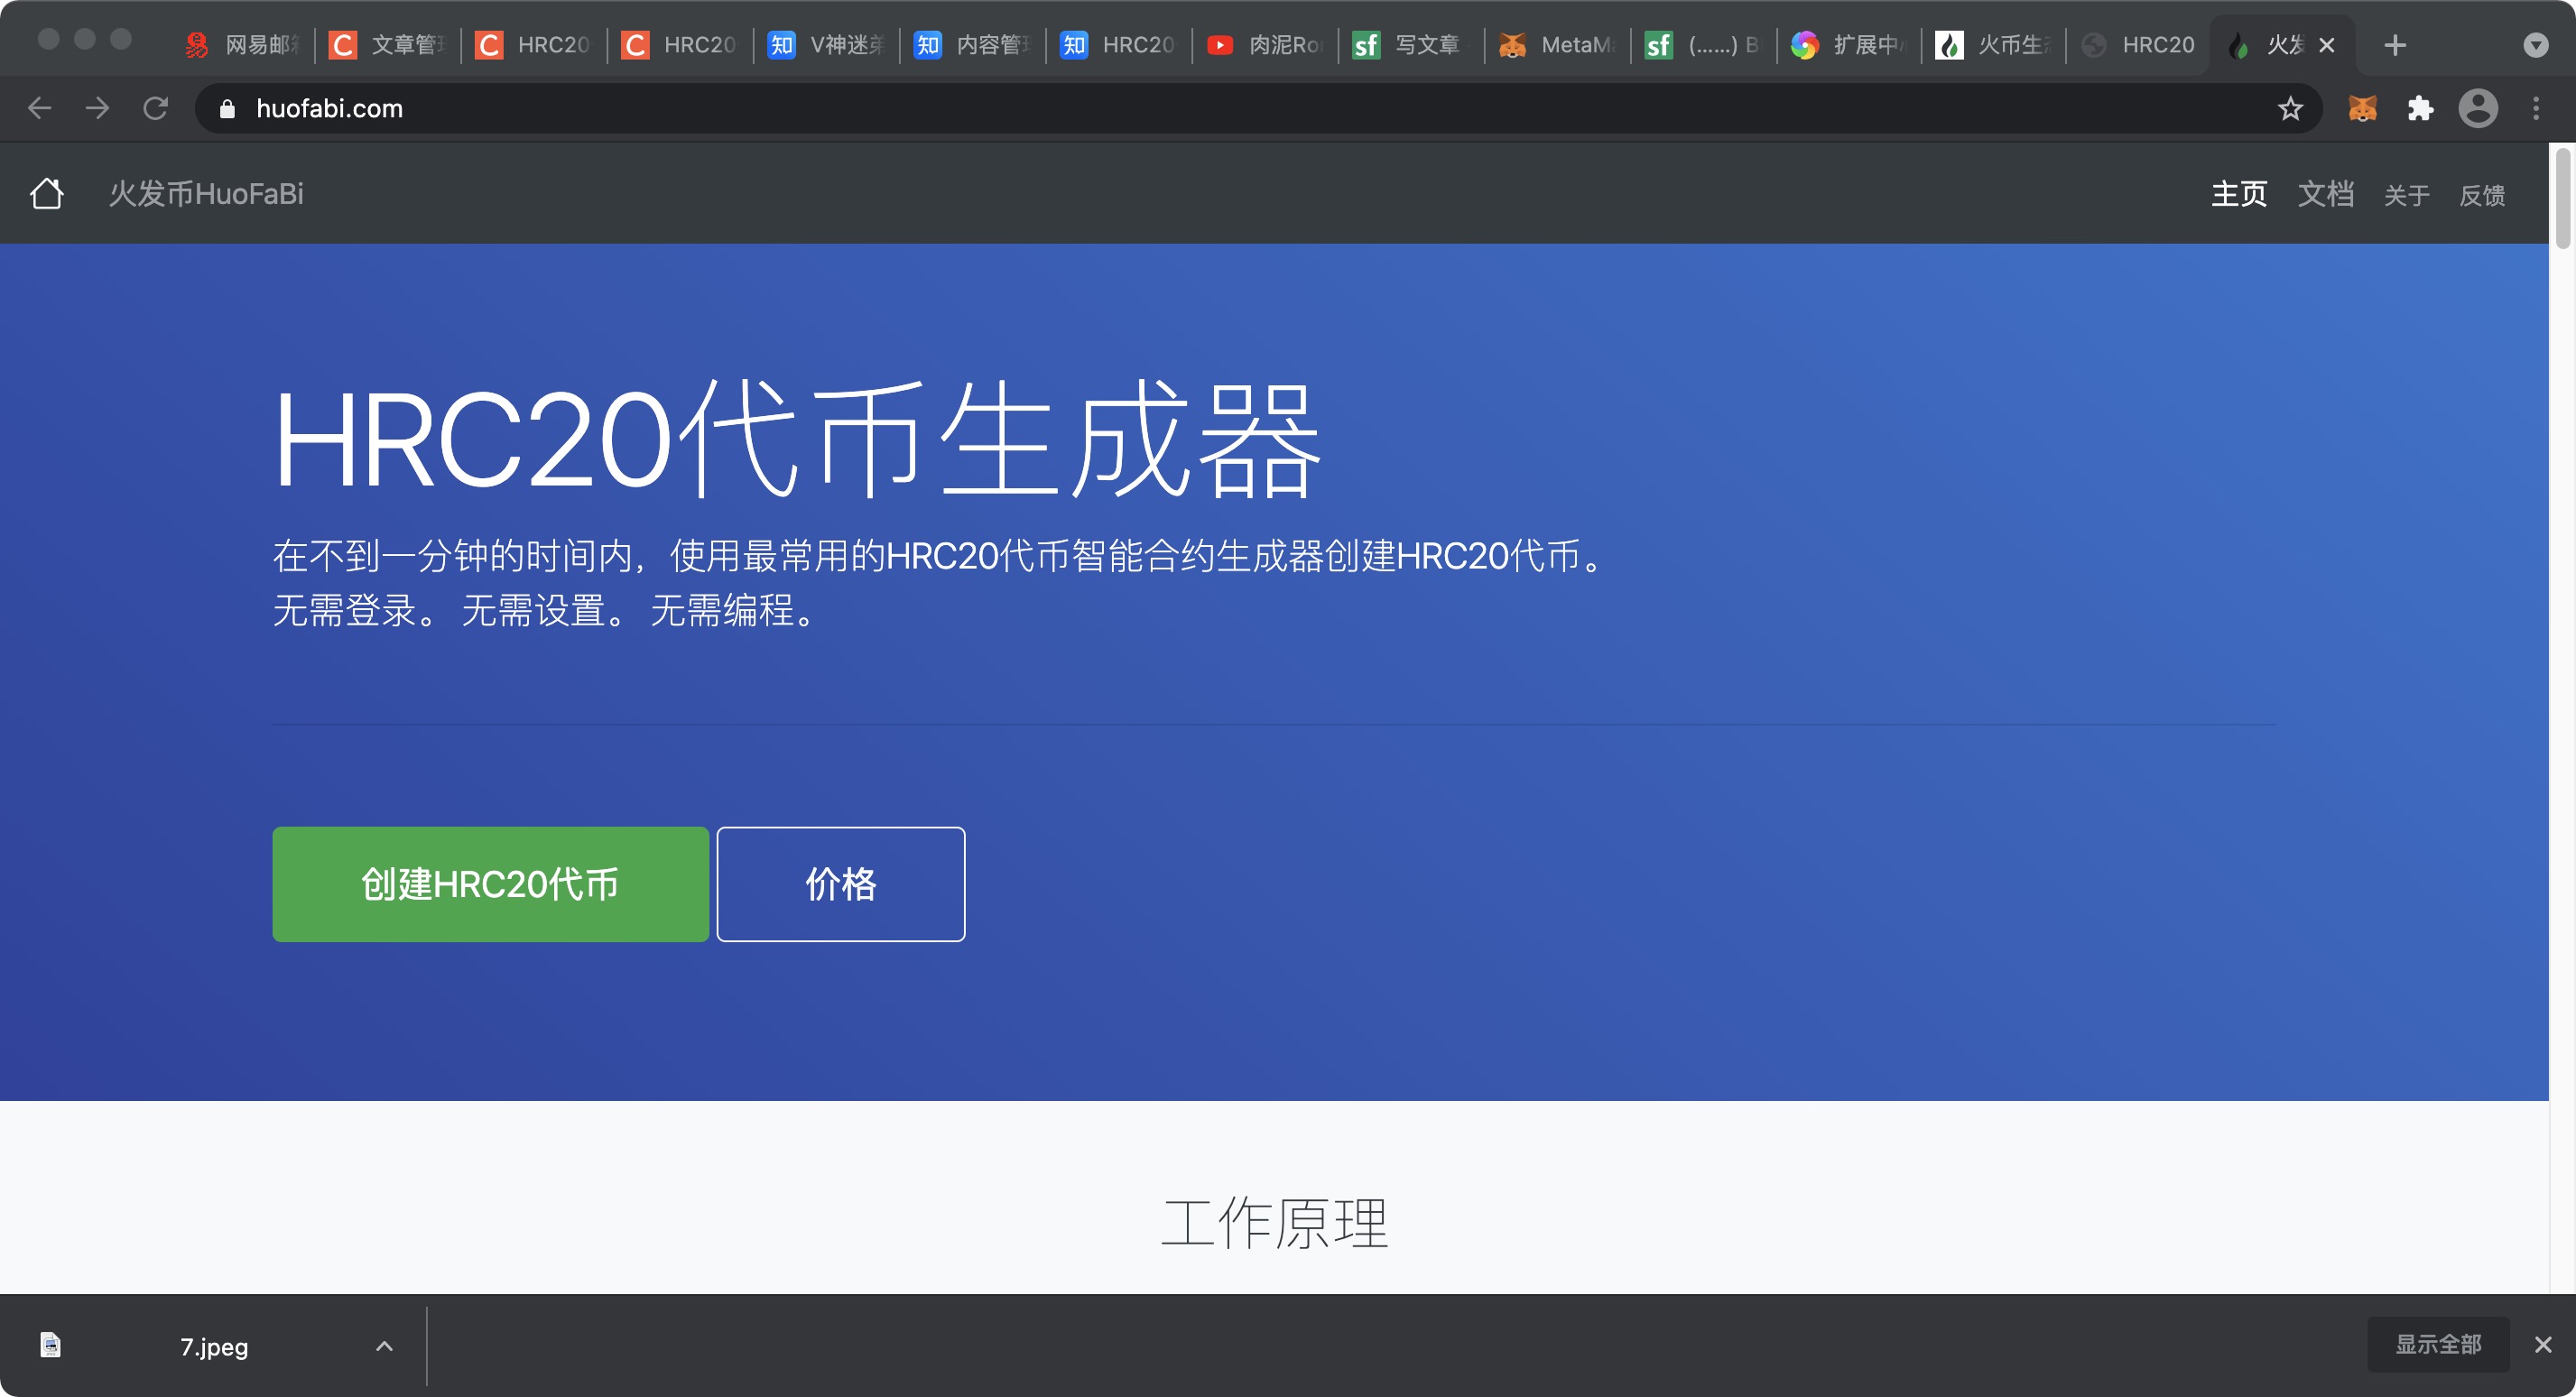Click the home icon in site header

coord(47,193)
